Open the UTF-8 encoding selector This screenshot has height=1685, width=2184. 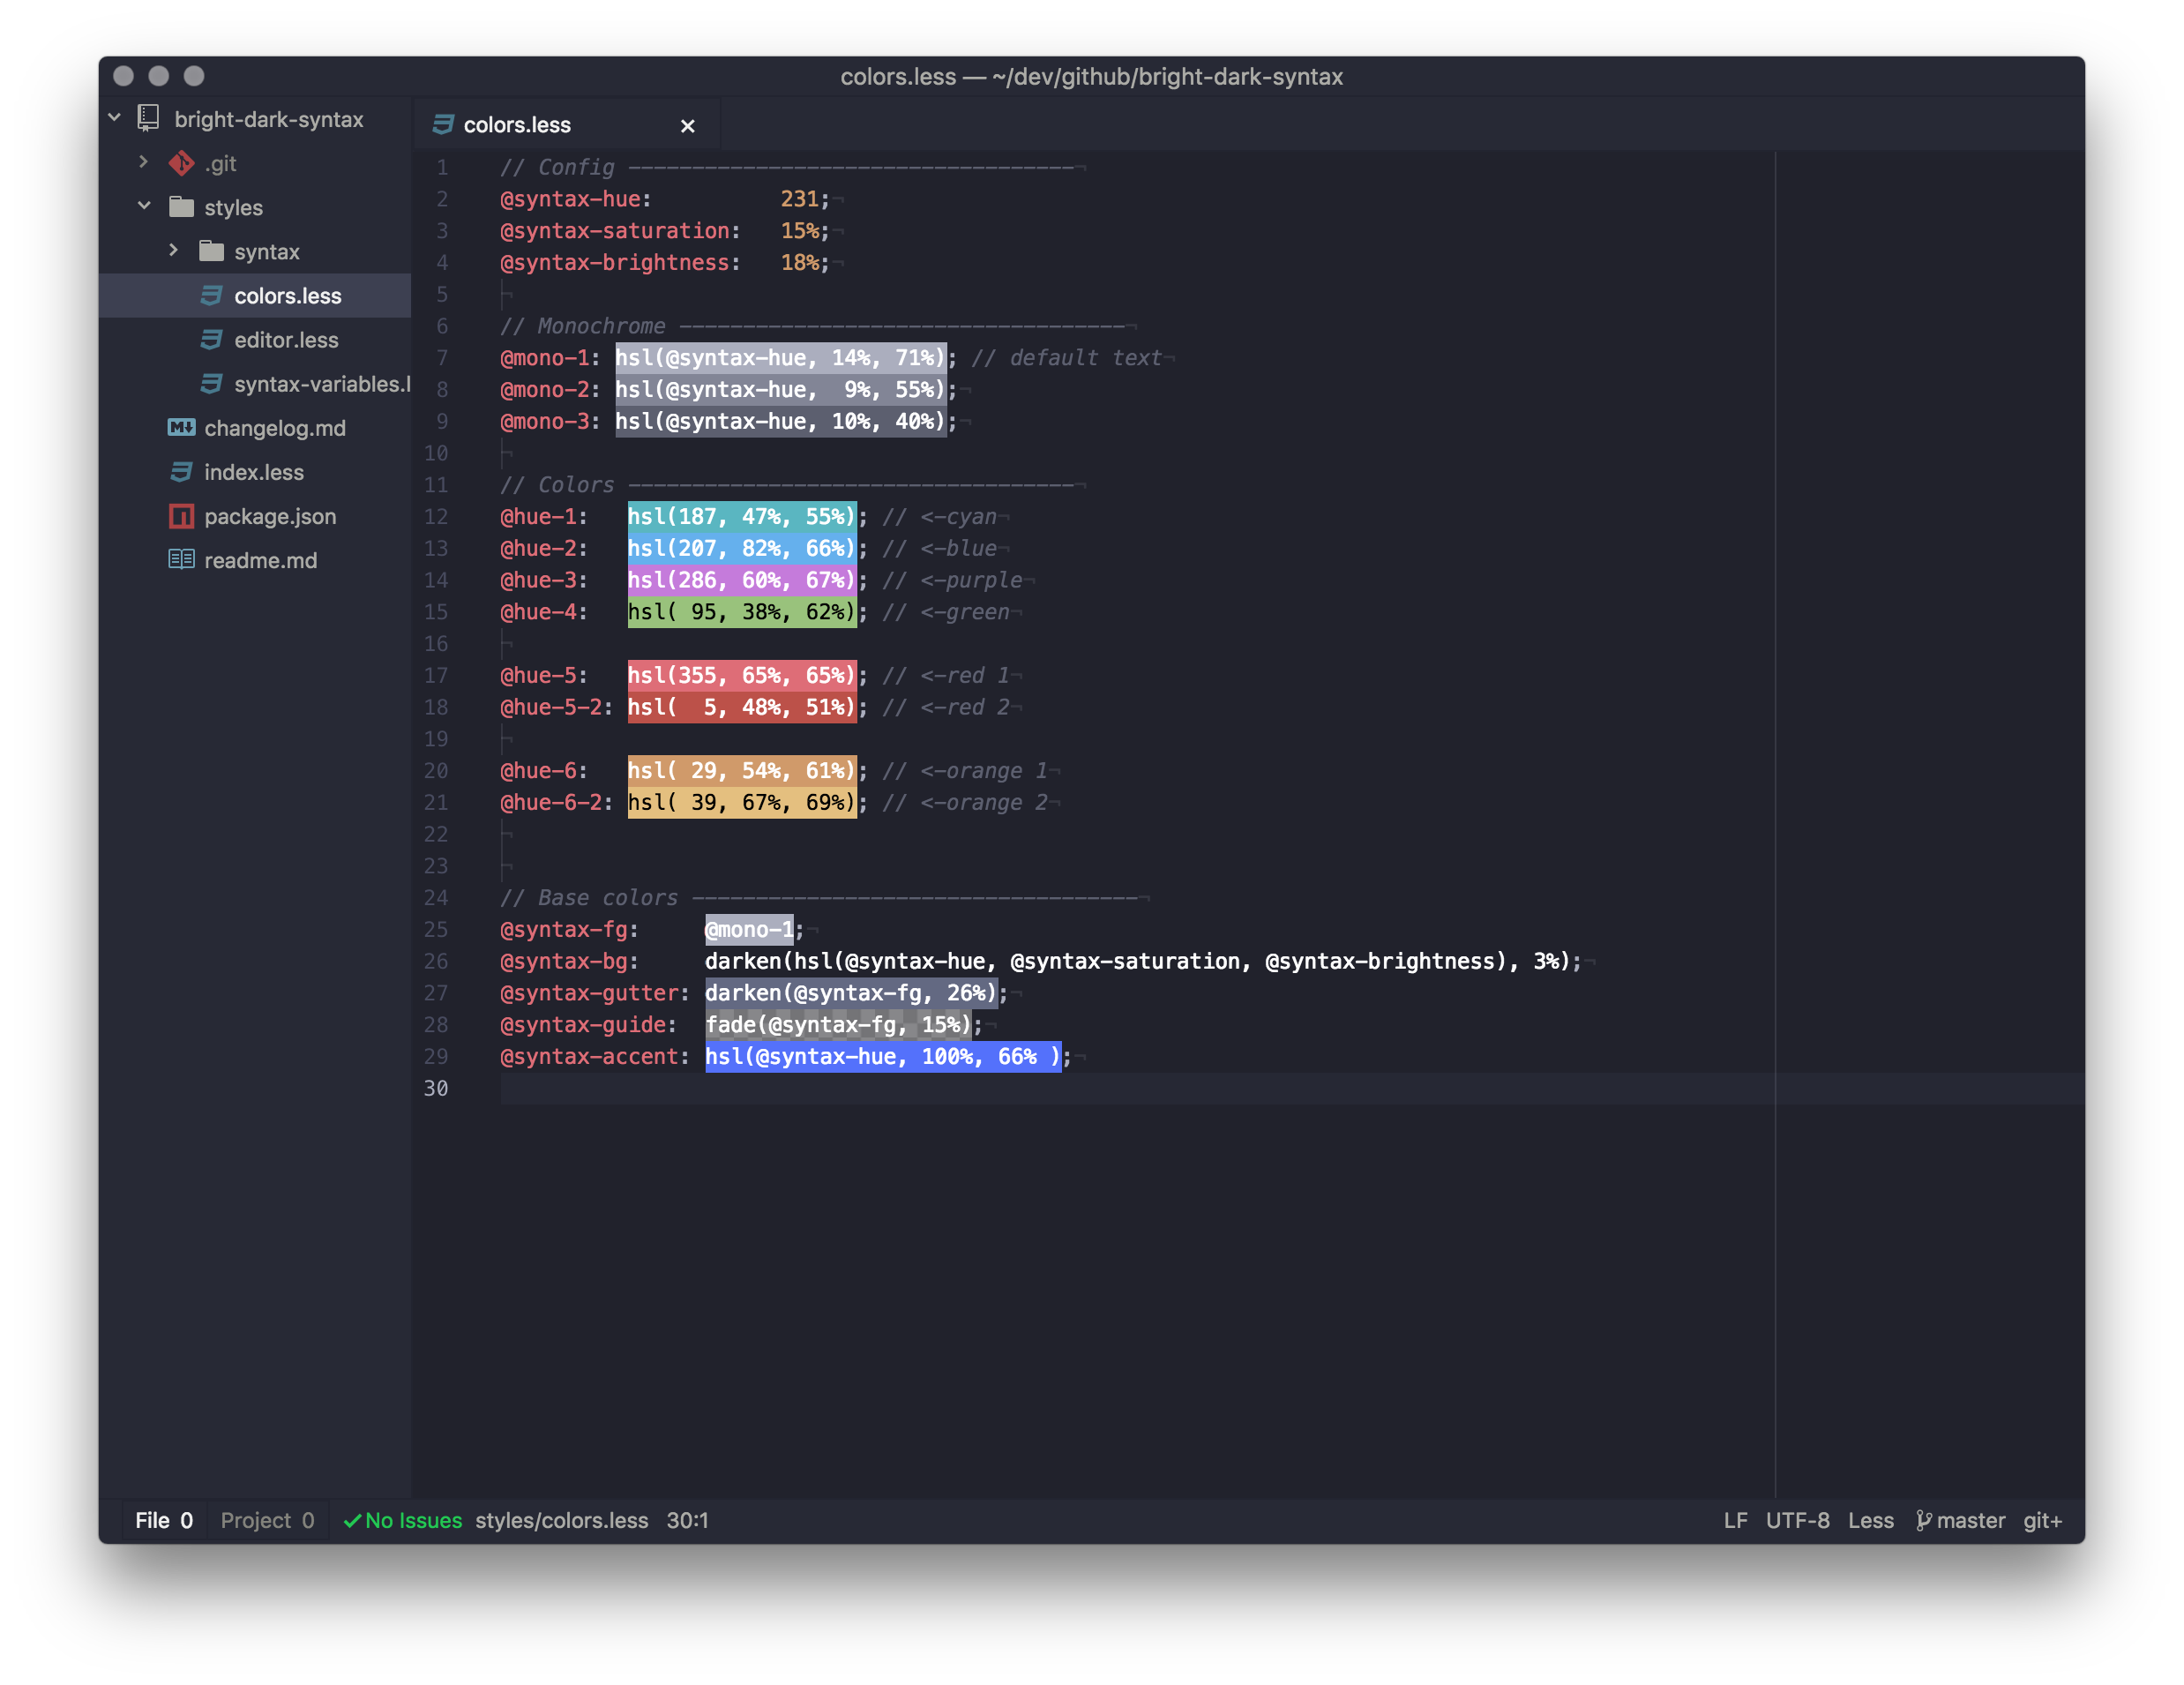(x=1796, y=1520)
